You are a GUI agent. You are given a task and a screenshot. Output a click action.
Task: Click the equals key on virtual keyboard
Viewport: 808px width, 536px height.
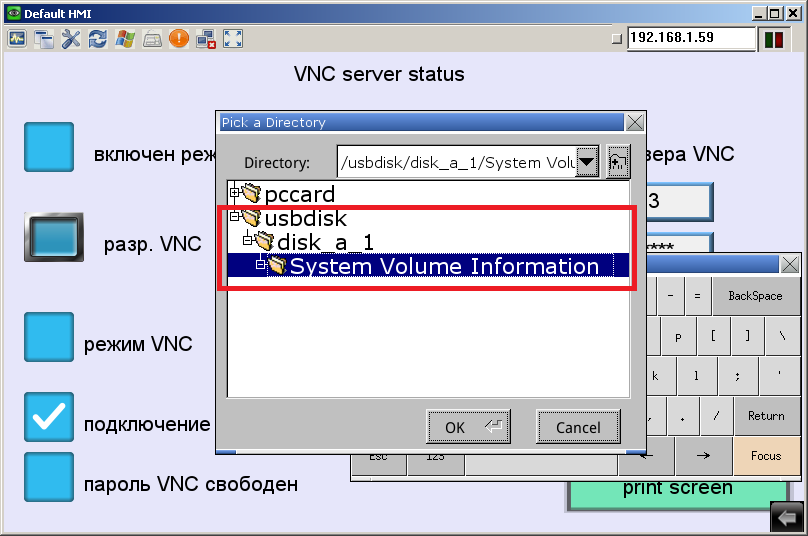(x=698, y=296)
